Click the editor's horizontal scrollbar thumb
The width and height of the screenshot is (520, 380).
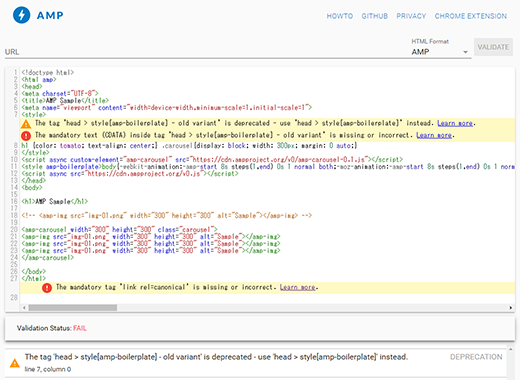[x=73, y=308]
